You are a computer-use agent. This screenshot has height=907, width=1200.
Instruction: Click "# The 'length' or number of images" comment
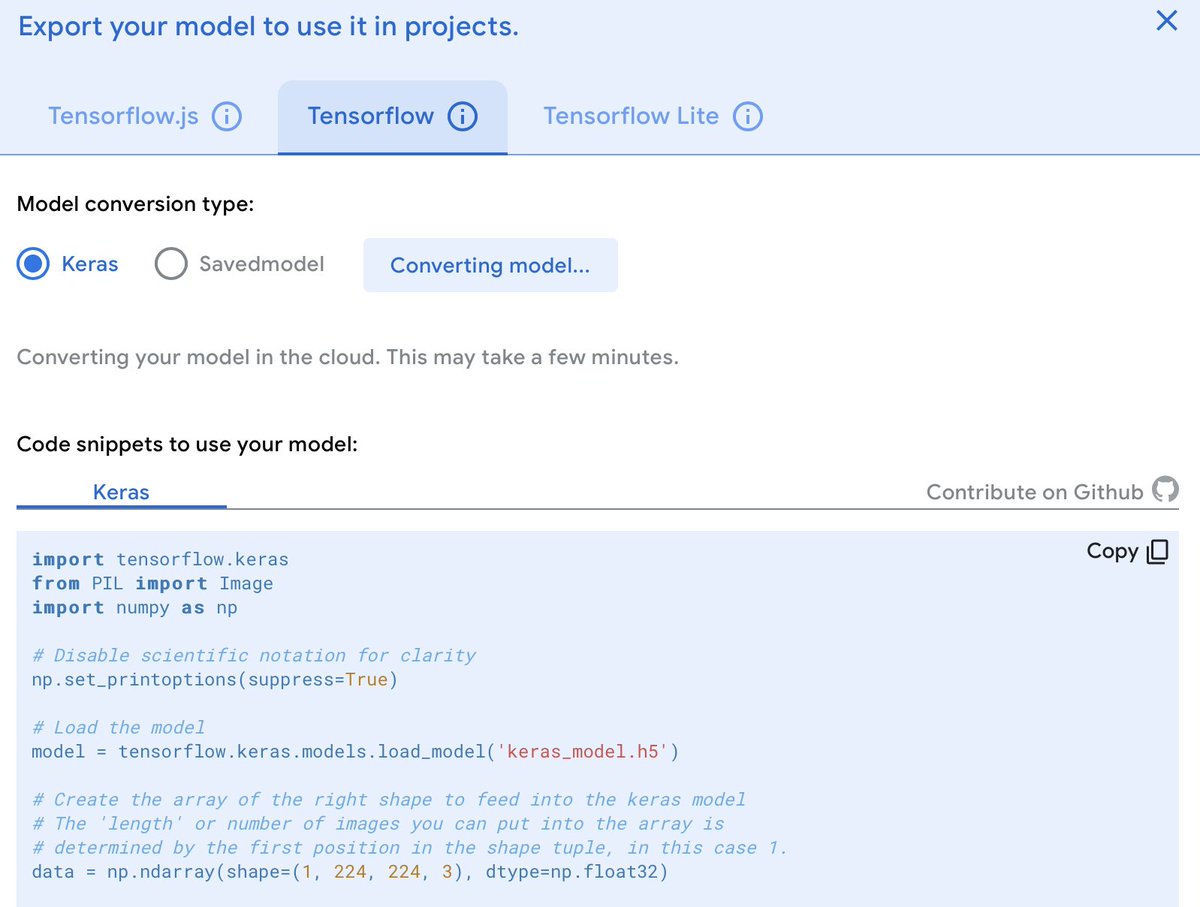click(x=378, y=824)
